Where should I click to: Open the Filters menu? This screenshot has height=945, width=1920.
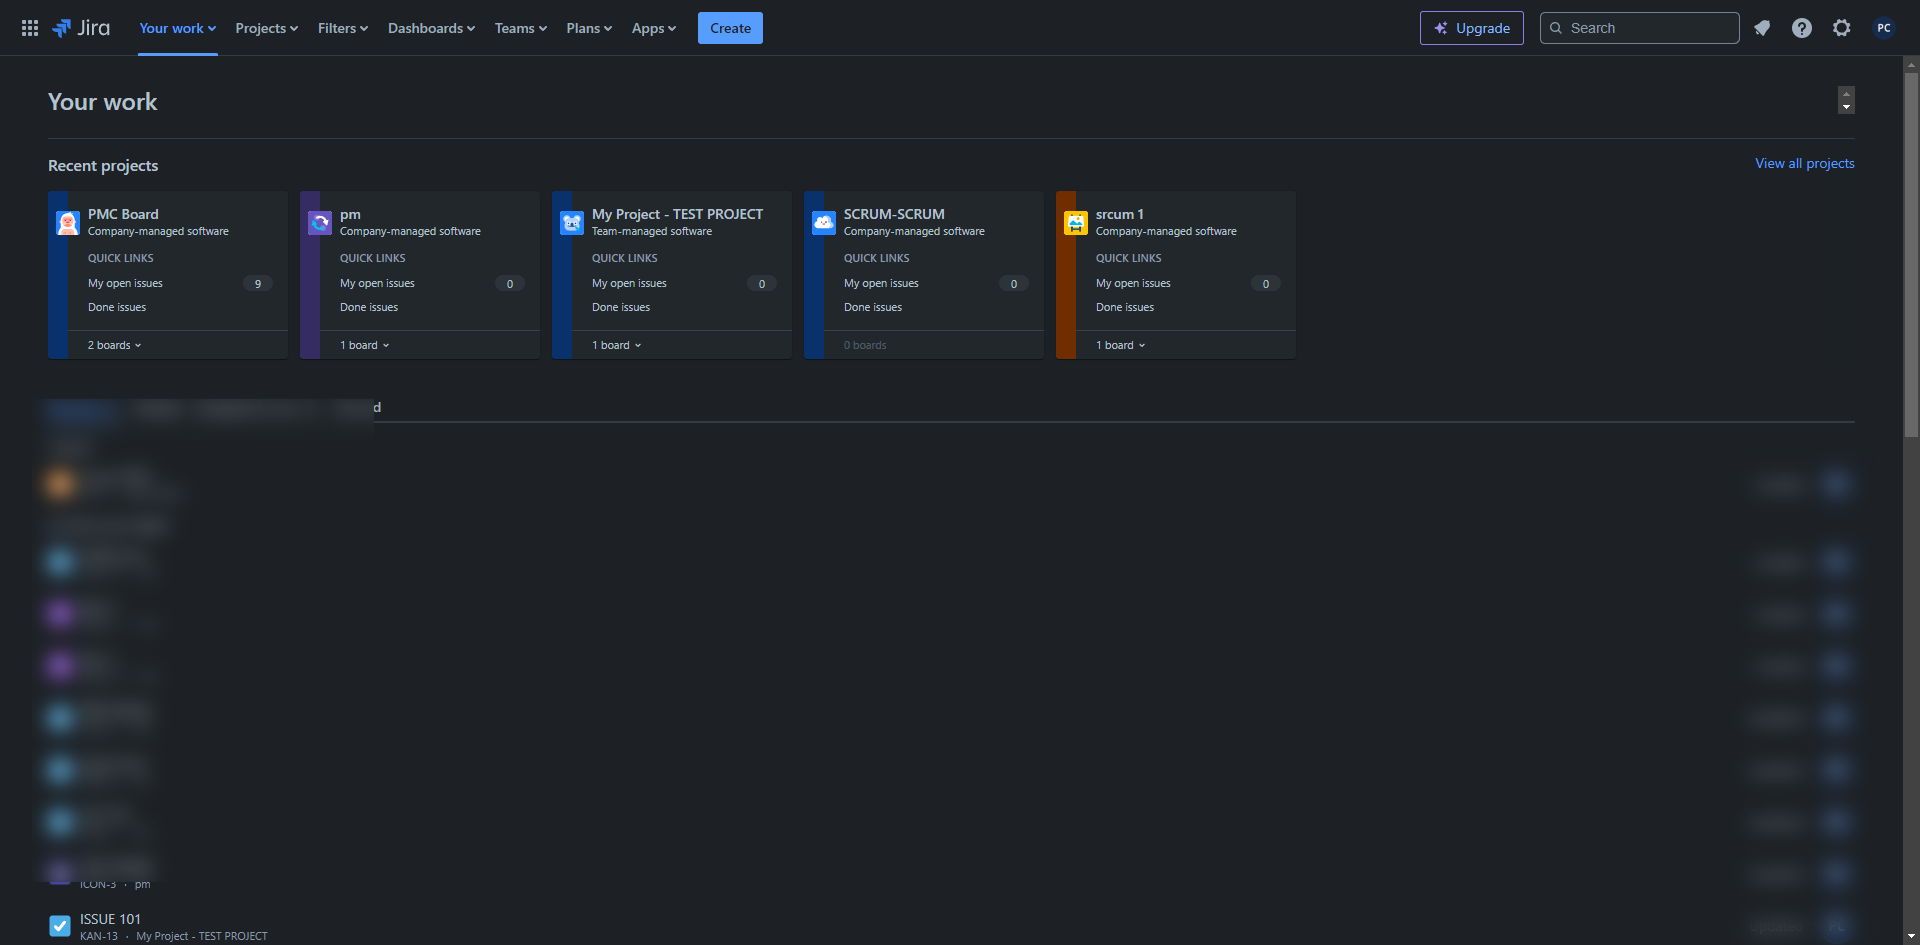343,28
